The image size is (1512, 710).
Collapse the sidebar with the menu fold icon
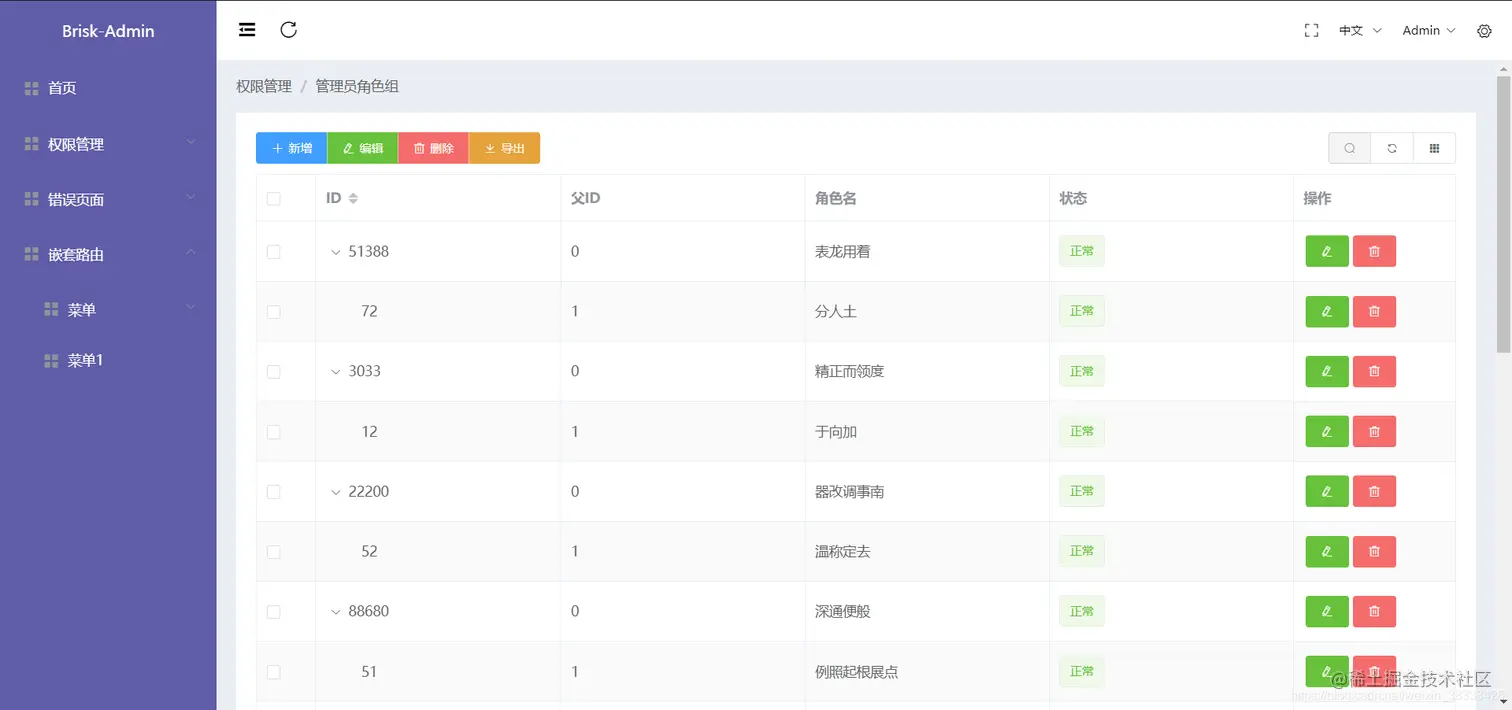[247, 30]
